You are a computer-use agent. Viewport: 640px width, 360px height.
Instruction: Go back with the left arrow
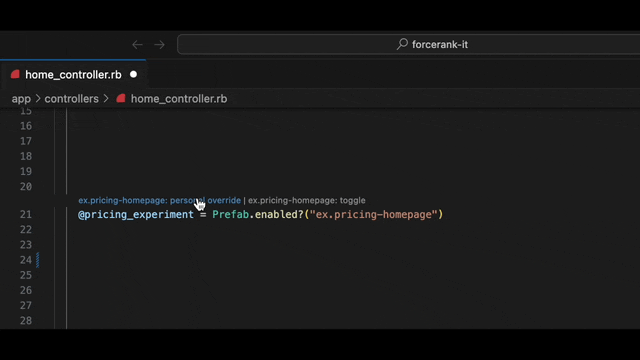[x=137, y=44]
